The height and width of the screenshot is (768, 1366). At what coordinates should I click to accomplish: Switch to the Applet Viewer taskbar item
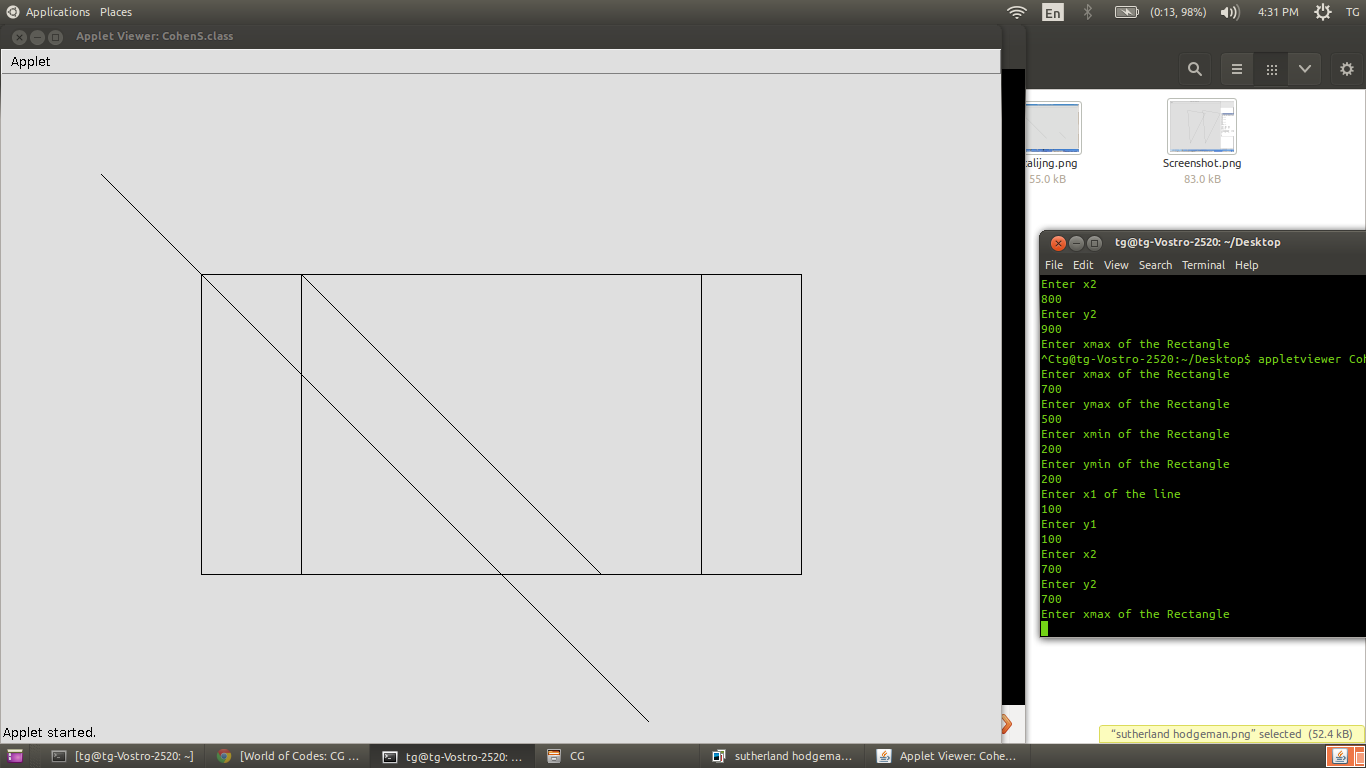click(948, 757)
